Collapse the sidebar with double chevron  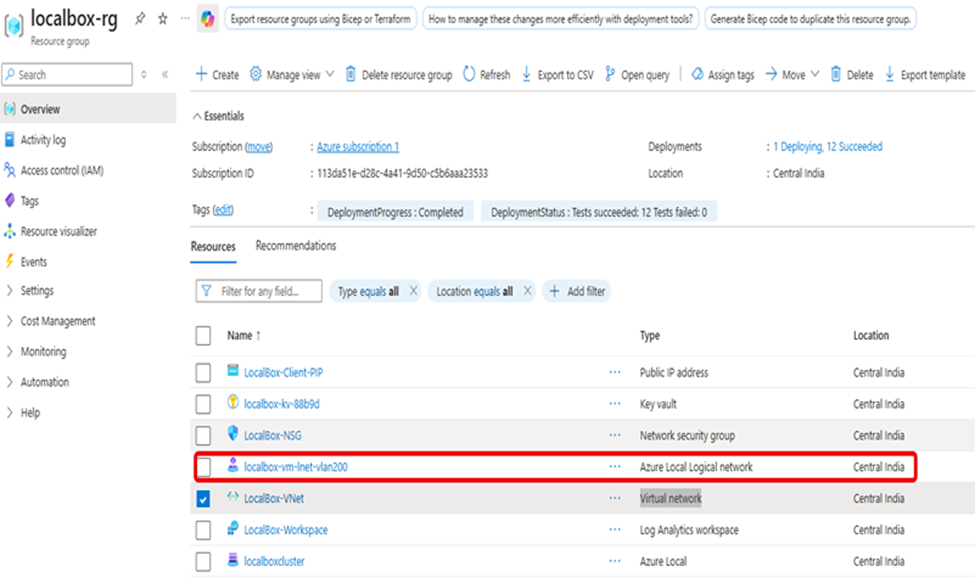point(165,75)
